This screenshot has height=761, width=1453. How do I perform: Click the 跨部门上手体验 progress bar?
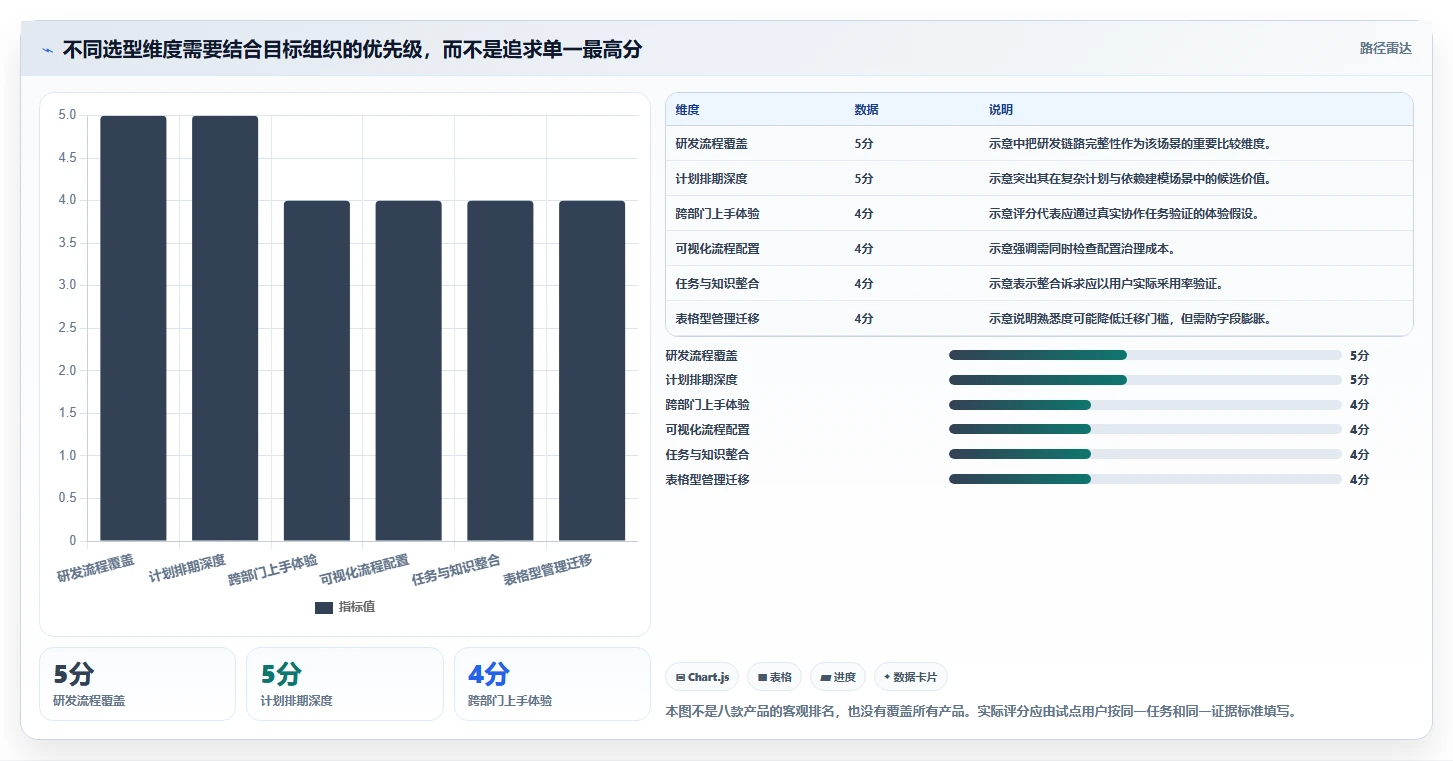1145,405
